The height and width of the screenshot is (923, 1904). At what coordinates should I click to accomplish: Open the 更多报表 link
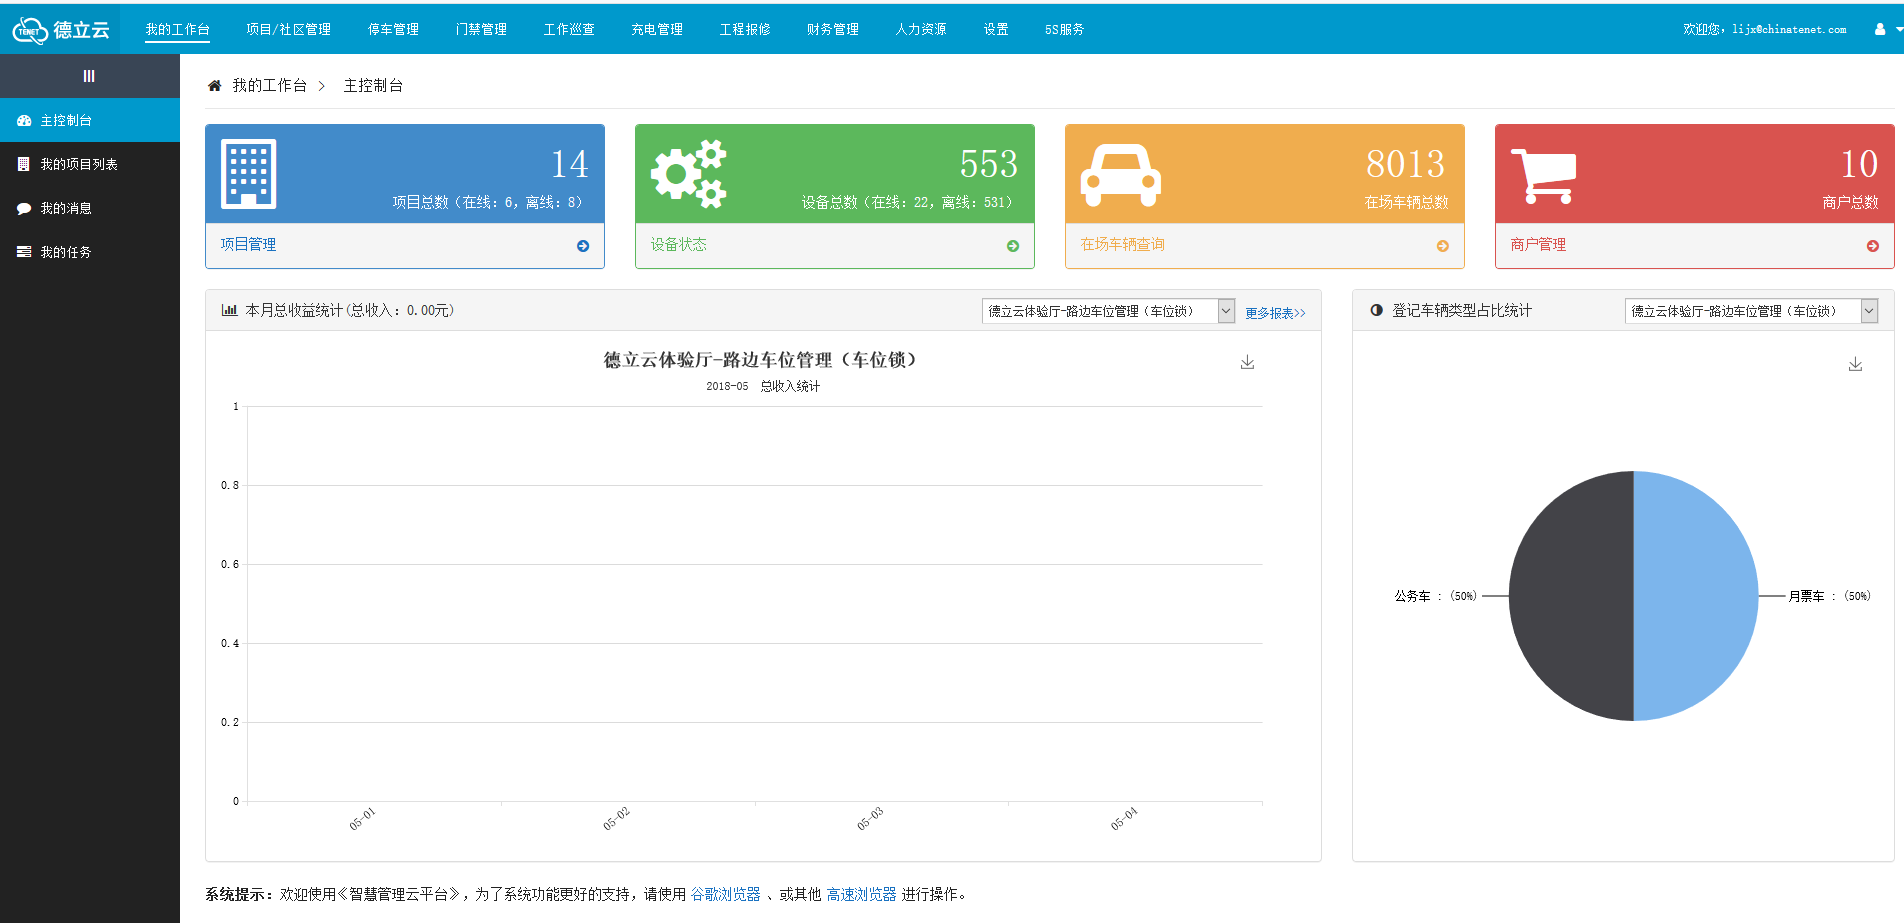click(1275, 312)
